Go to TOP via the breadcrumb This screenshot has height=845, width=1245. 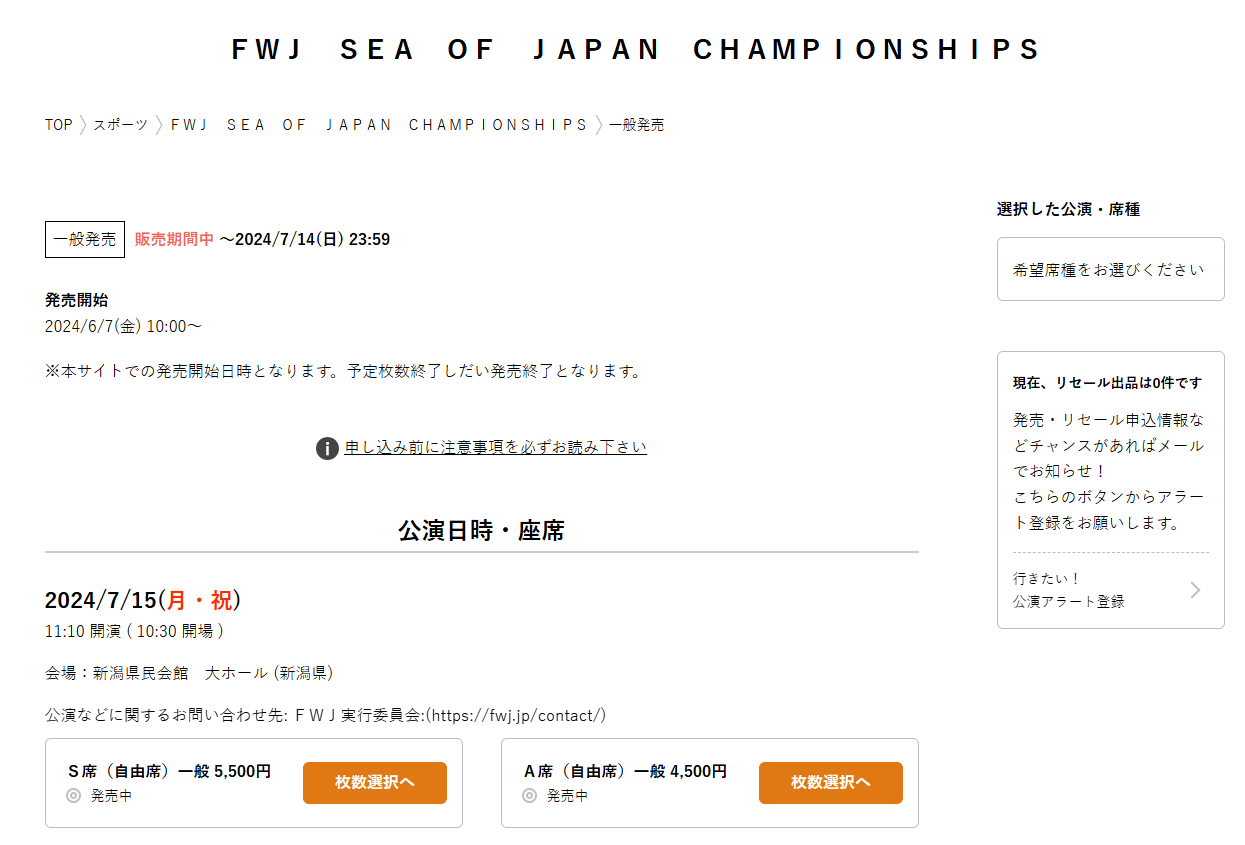pos(59,125)
